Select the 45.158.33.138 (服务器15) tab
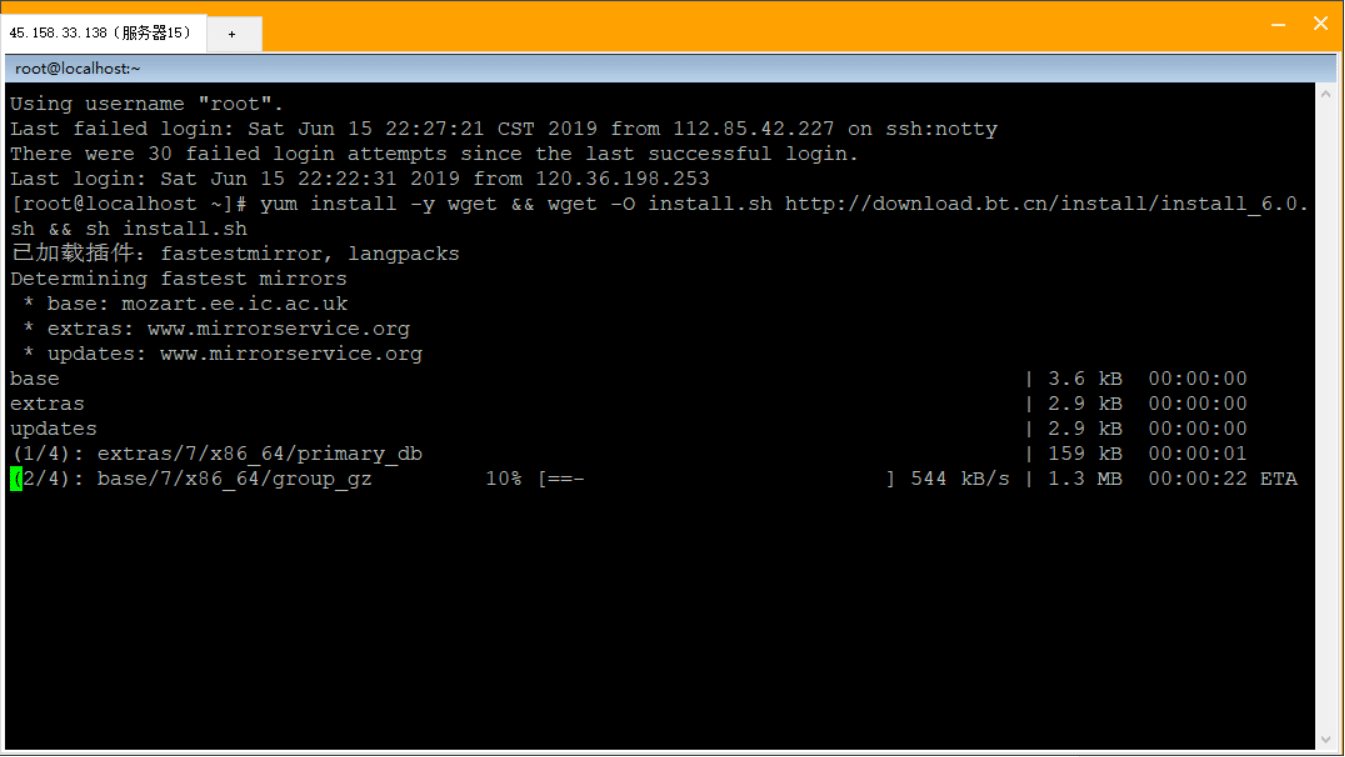1345x757 pixels. [101, 33]
